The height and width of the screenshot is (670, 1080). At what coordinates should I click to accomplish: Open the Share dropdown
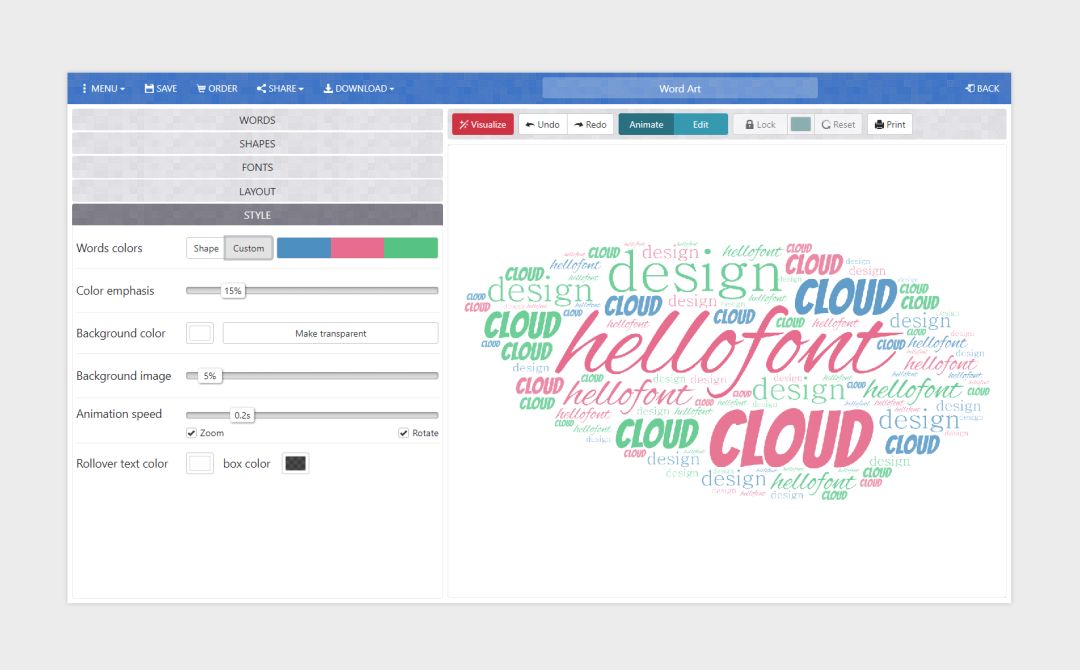point(280,89)
